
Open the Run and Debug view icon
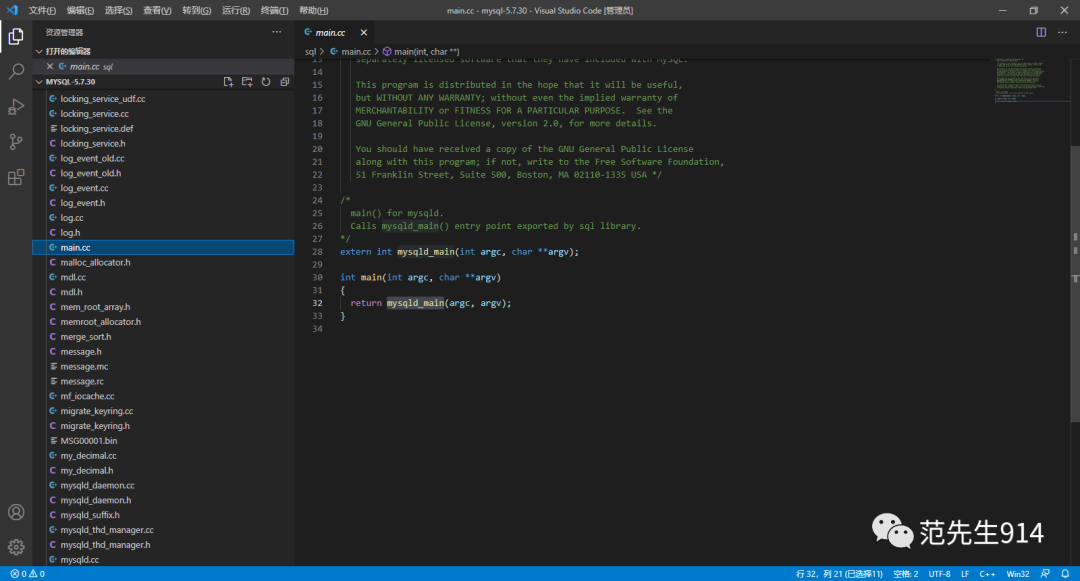[x=16, y=106]
